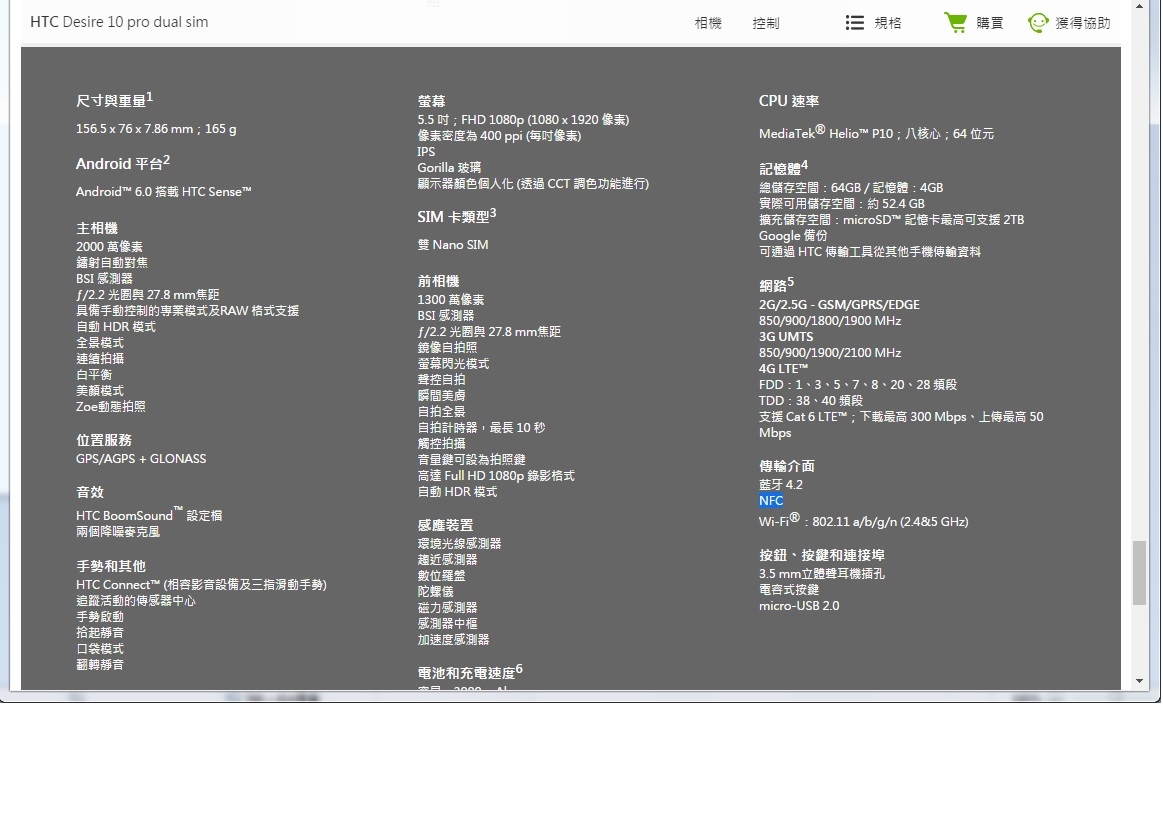Click the Google 備份 line
The width and height of the screenshot is (1163, 820).
tap(792, 236)
